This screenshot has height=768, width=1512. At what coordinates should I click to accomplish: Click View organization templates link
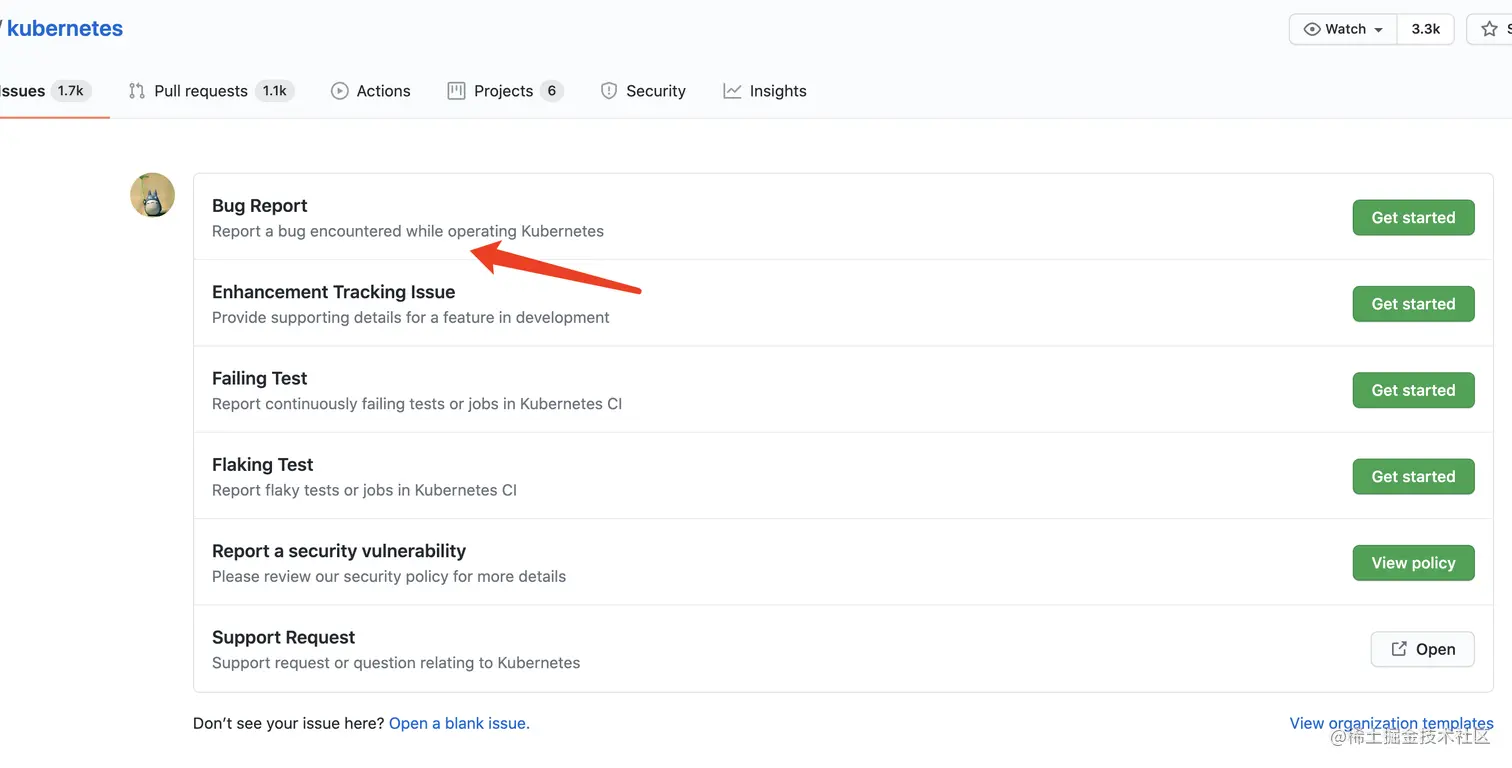pyautogui.click(x=1391, y=723)
